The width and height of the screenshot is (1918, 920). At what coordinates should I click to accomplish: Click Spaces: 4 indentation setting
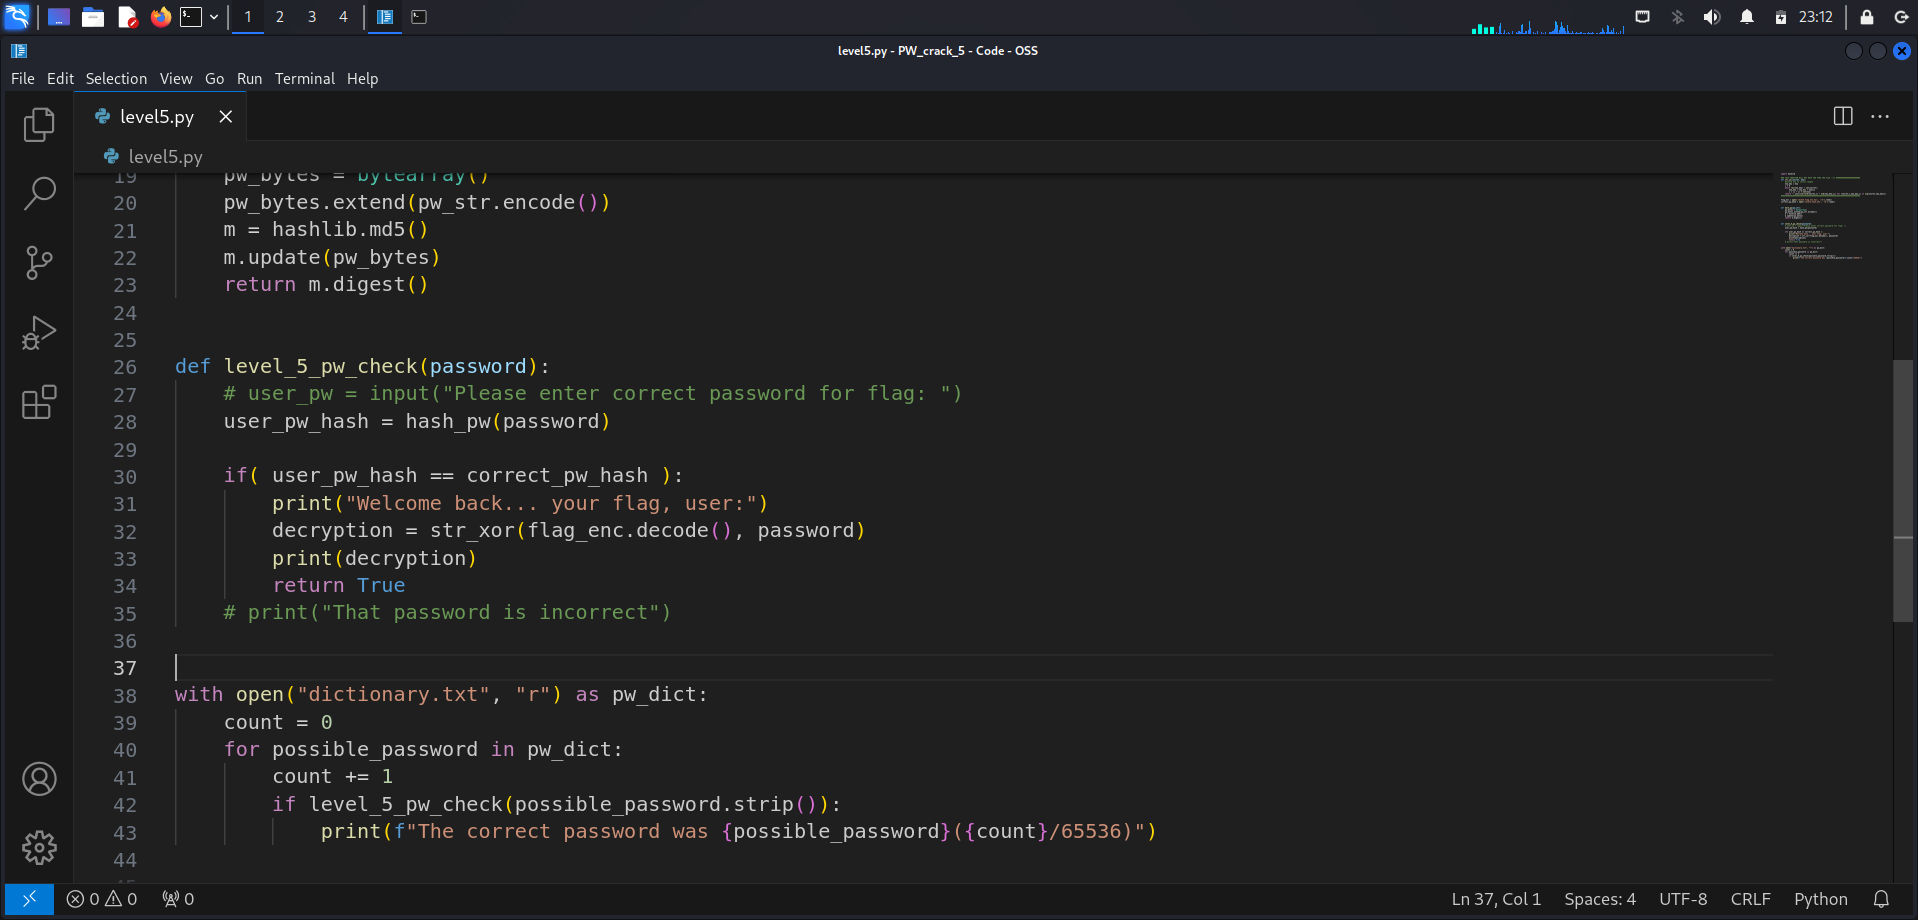pos(1599,899)
